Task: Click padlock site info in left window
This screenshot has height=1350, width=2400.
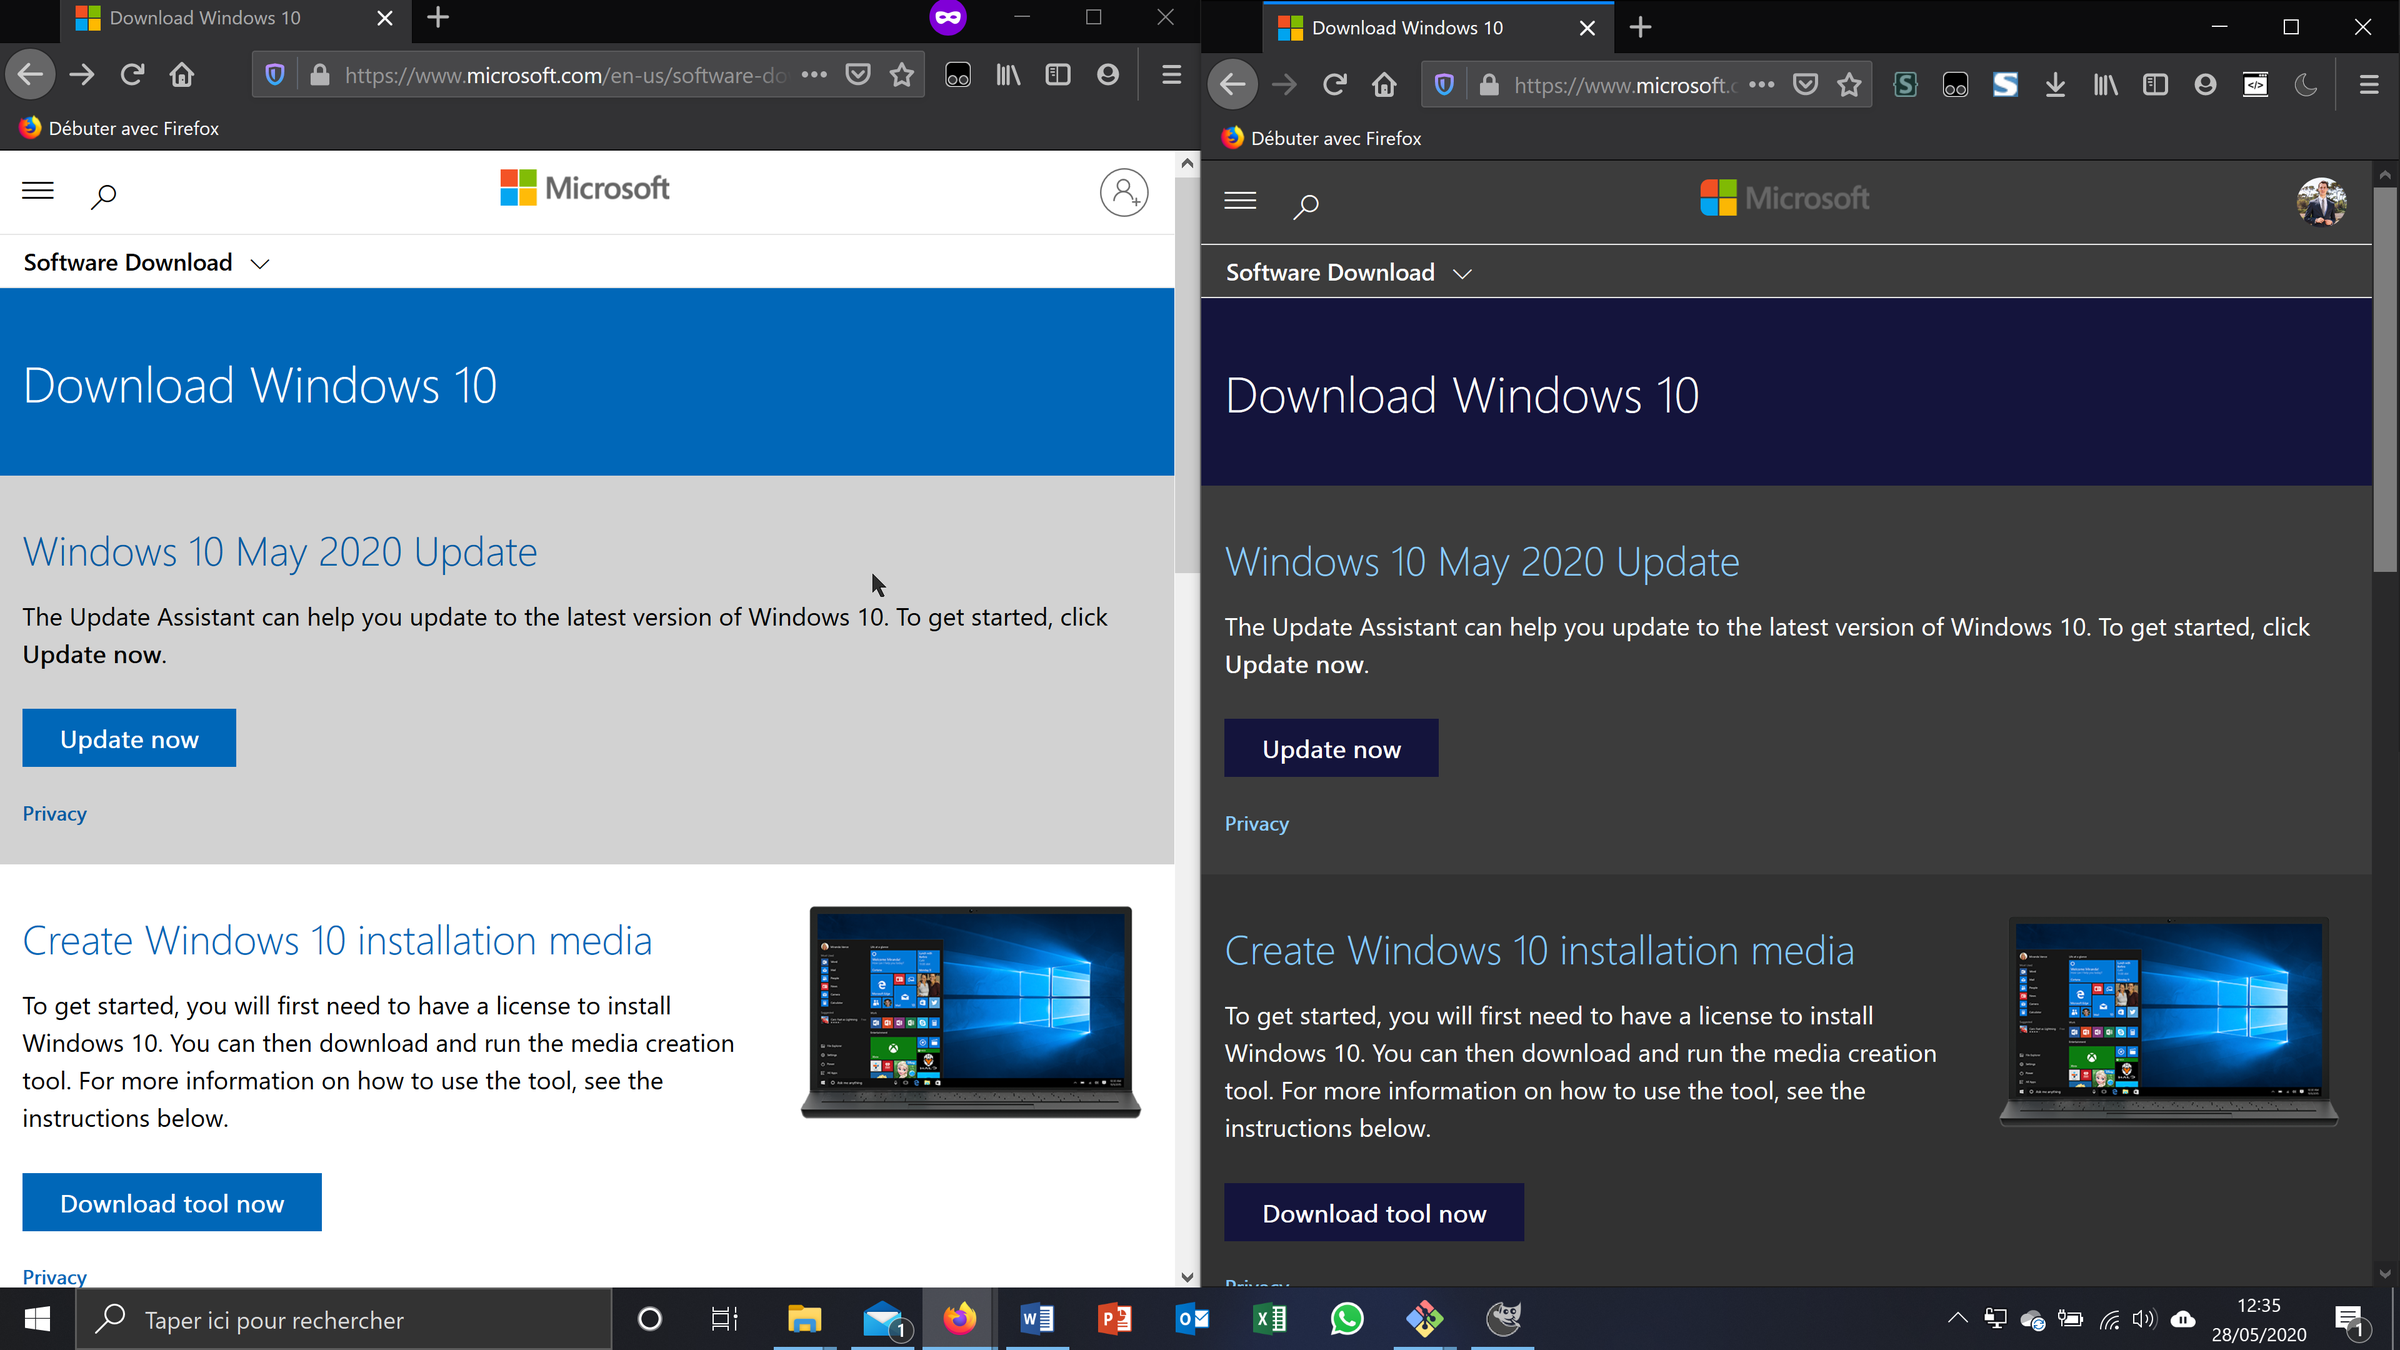Action: pos(320,75)
